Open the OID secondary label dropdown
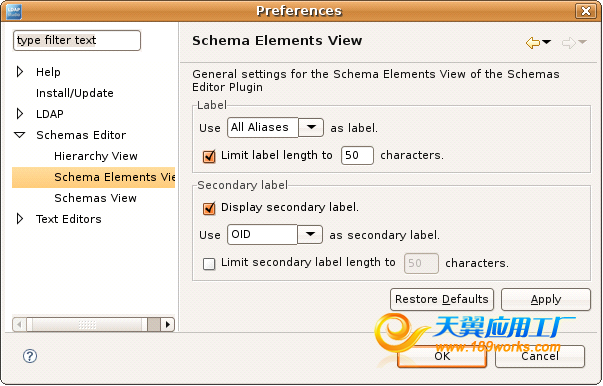The height and width of the screenshot is (386, 603). 310,234
